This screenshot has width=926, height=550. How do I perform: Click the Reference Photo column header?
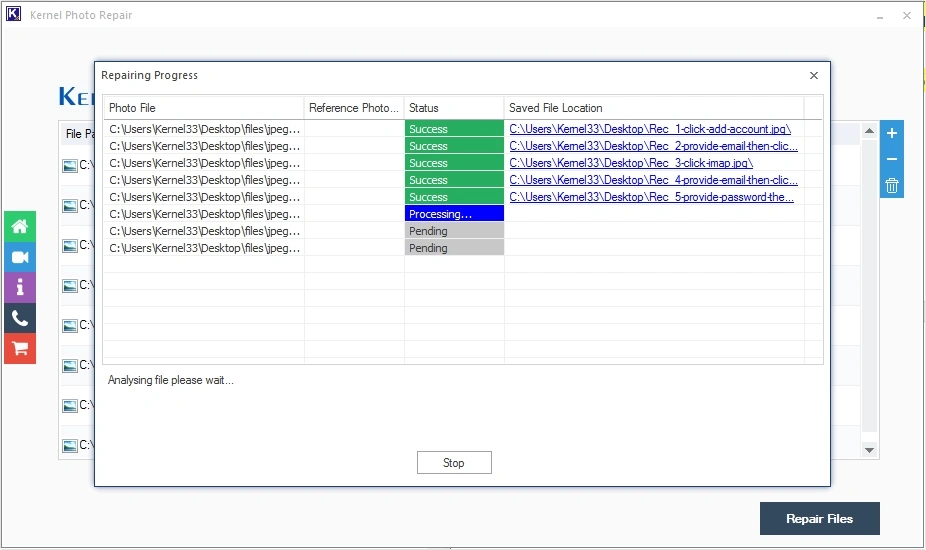354,108
